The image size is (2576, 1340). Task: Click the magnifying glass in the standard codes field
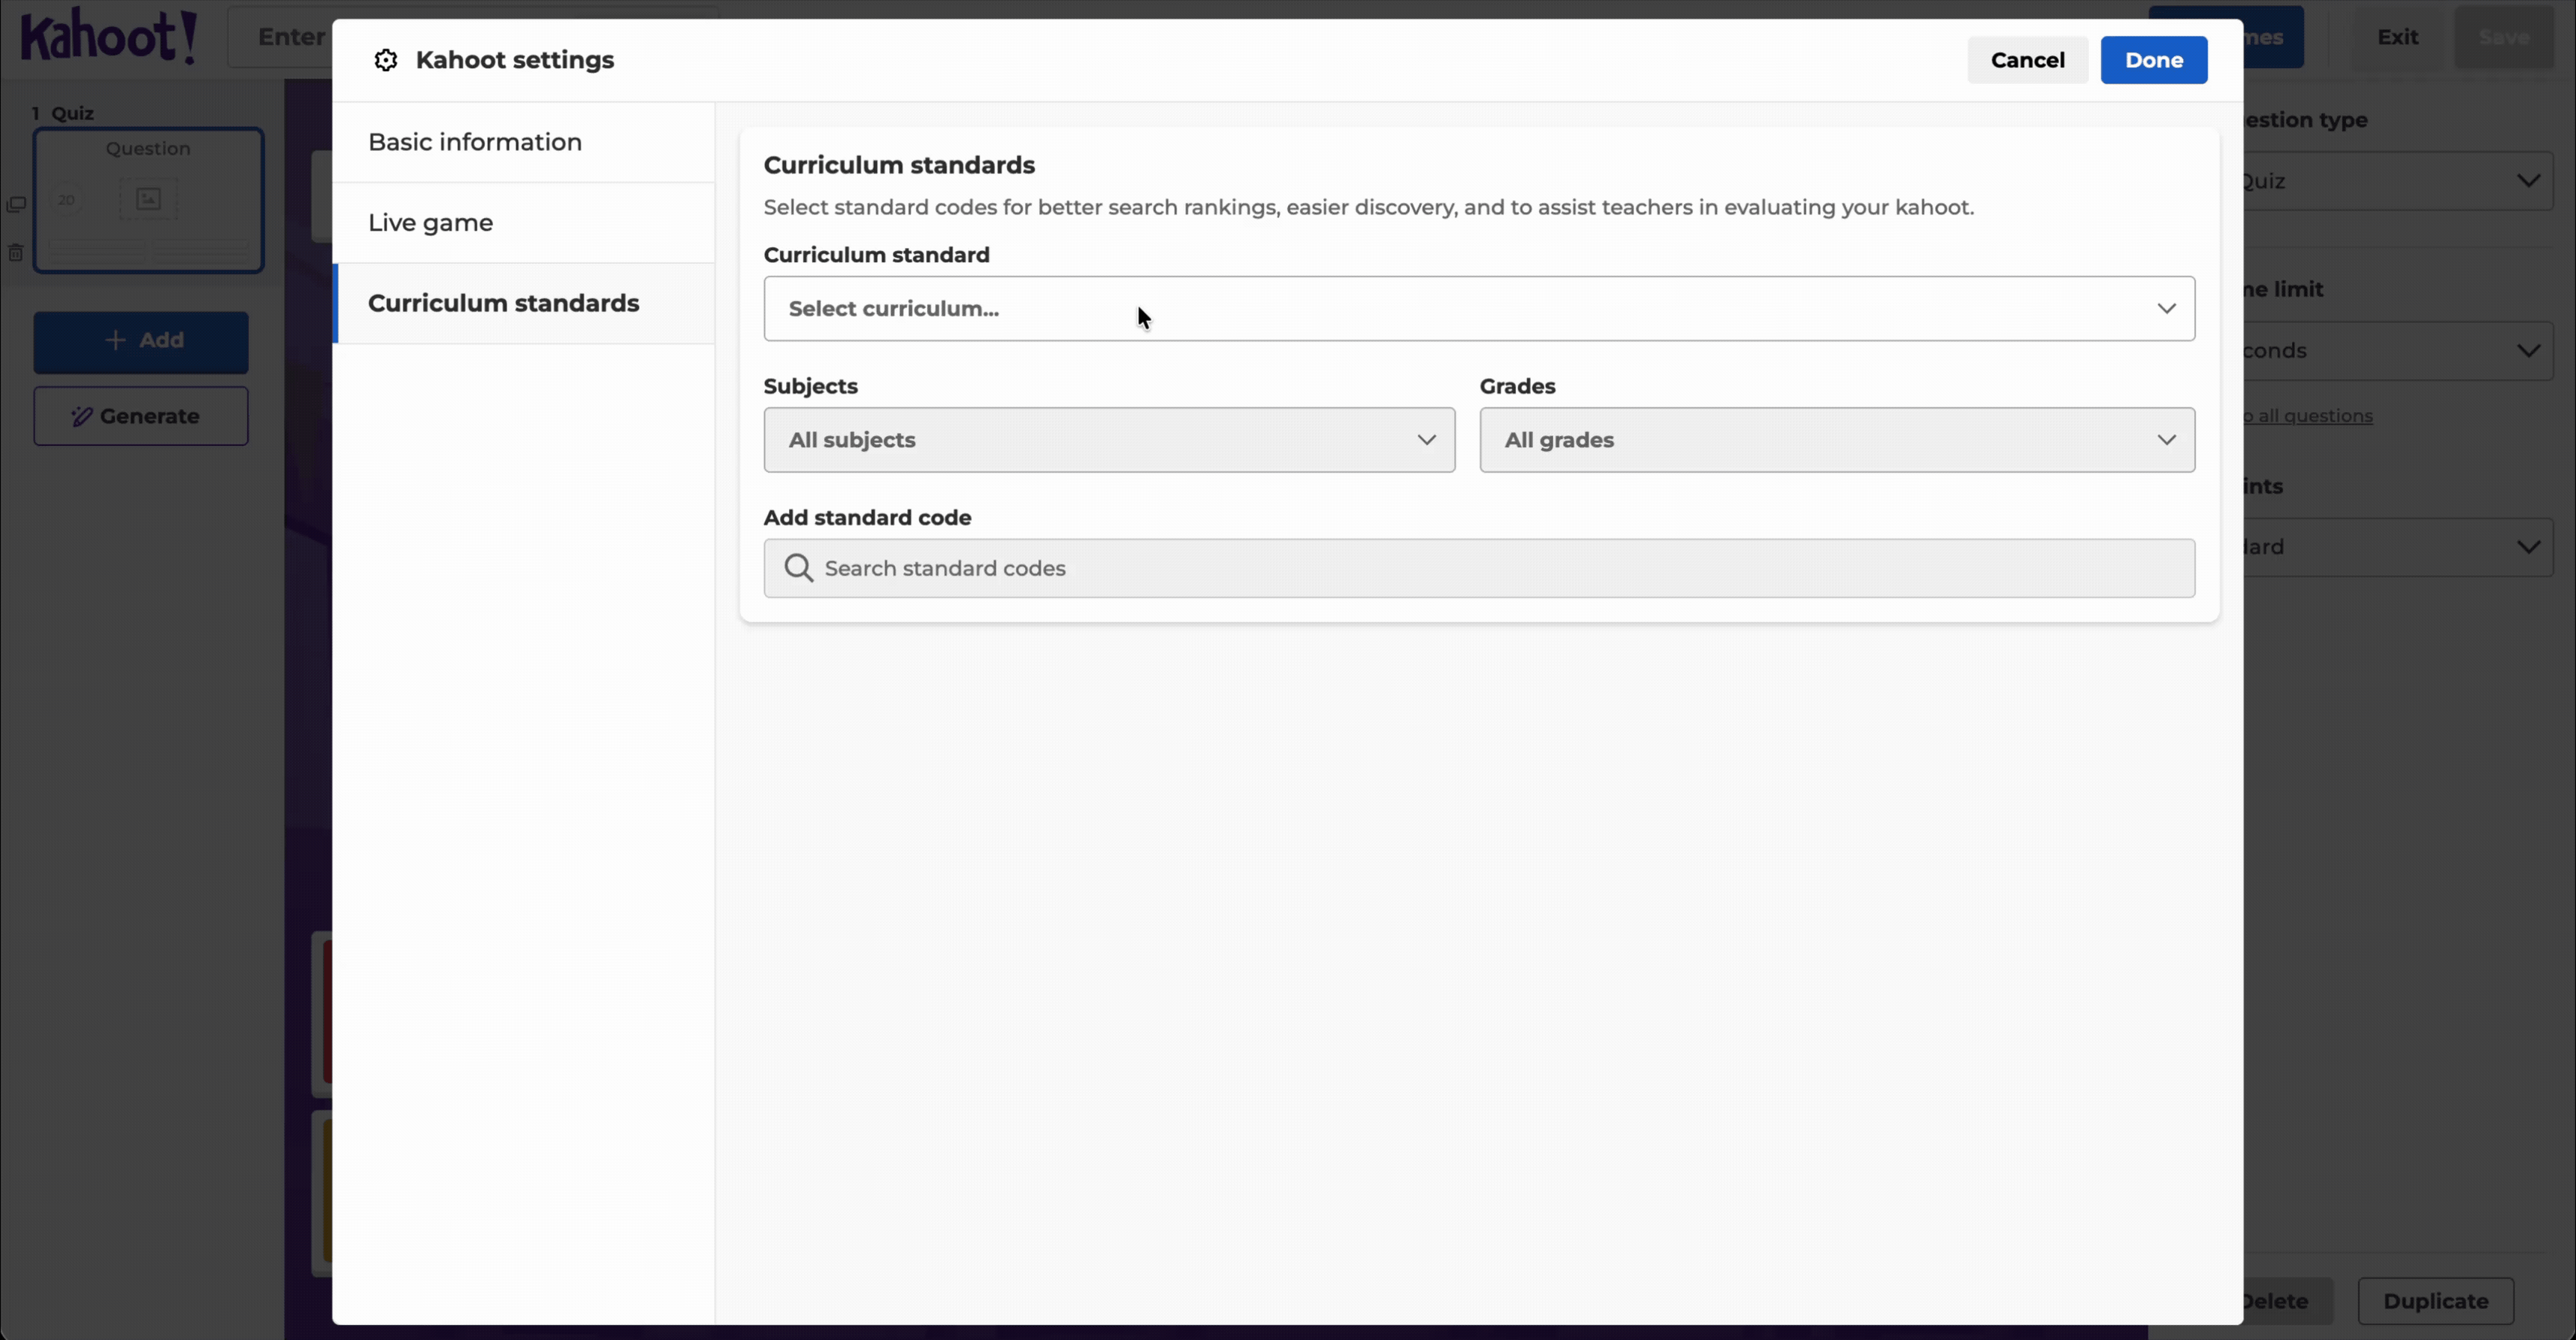pos(797,568)
